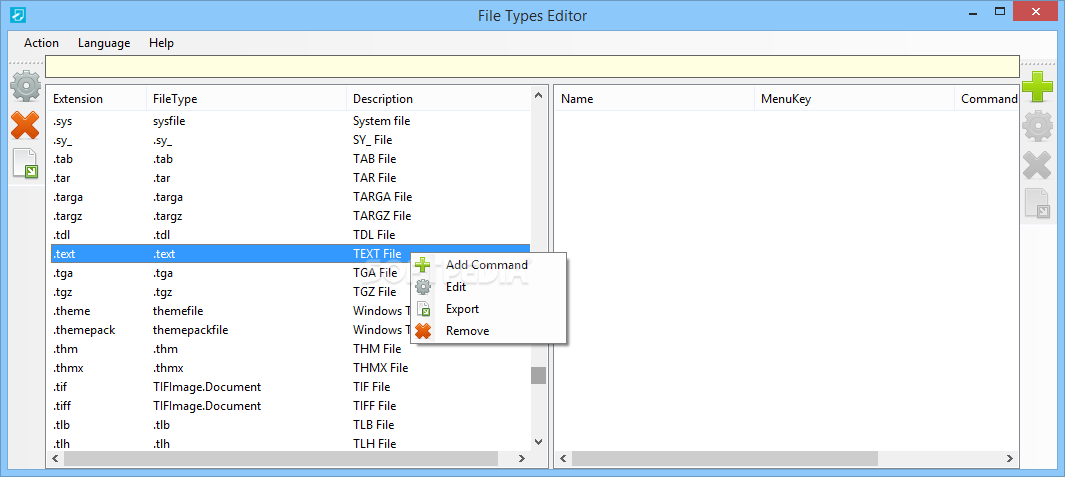This screenshot has height=477, width=1065.
Task: Select the .theme extension row
Action: tap(231, 311)
